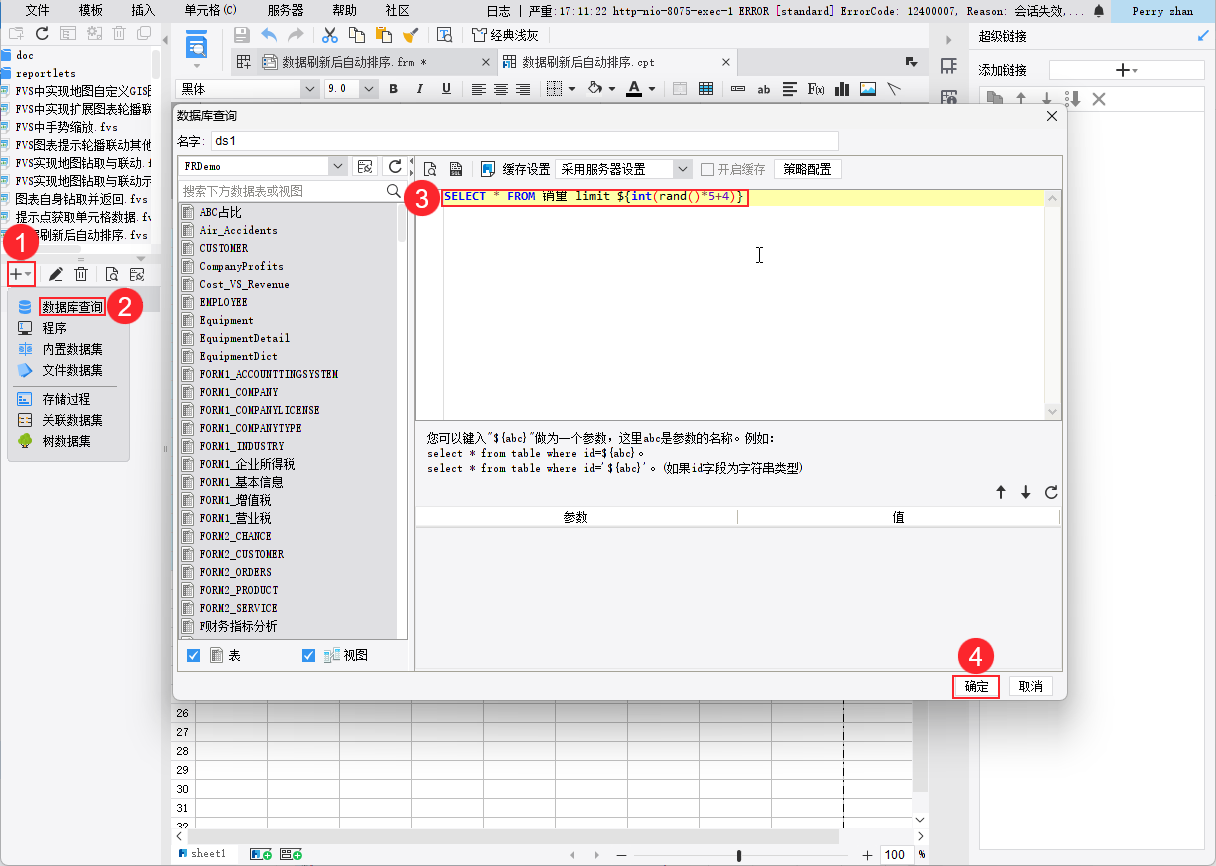Toggle underline formatting
This screenshot has width=1216, height=866.
point(446,89)
